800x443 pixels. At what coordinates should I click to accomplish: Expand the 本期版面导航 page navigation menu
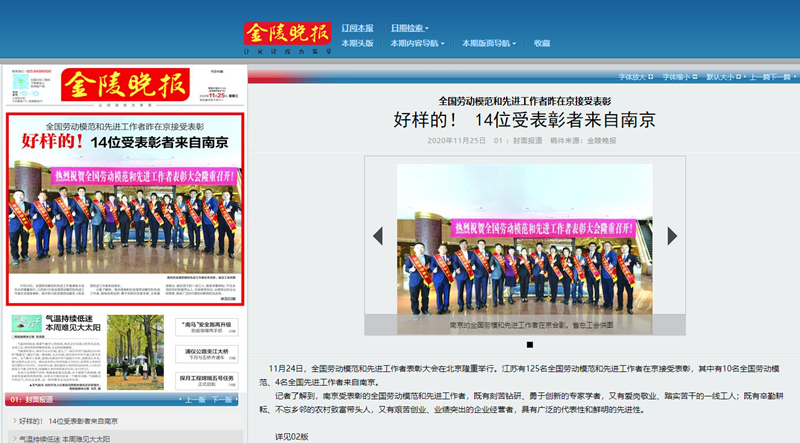(489, 43)
